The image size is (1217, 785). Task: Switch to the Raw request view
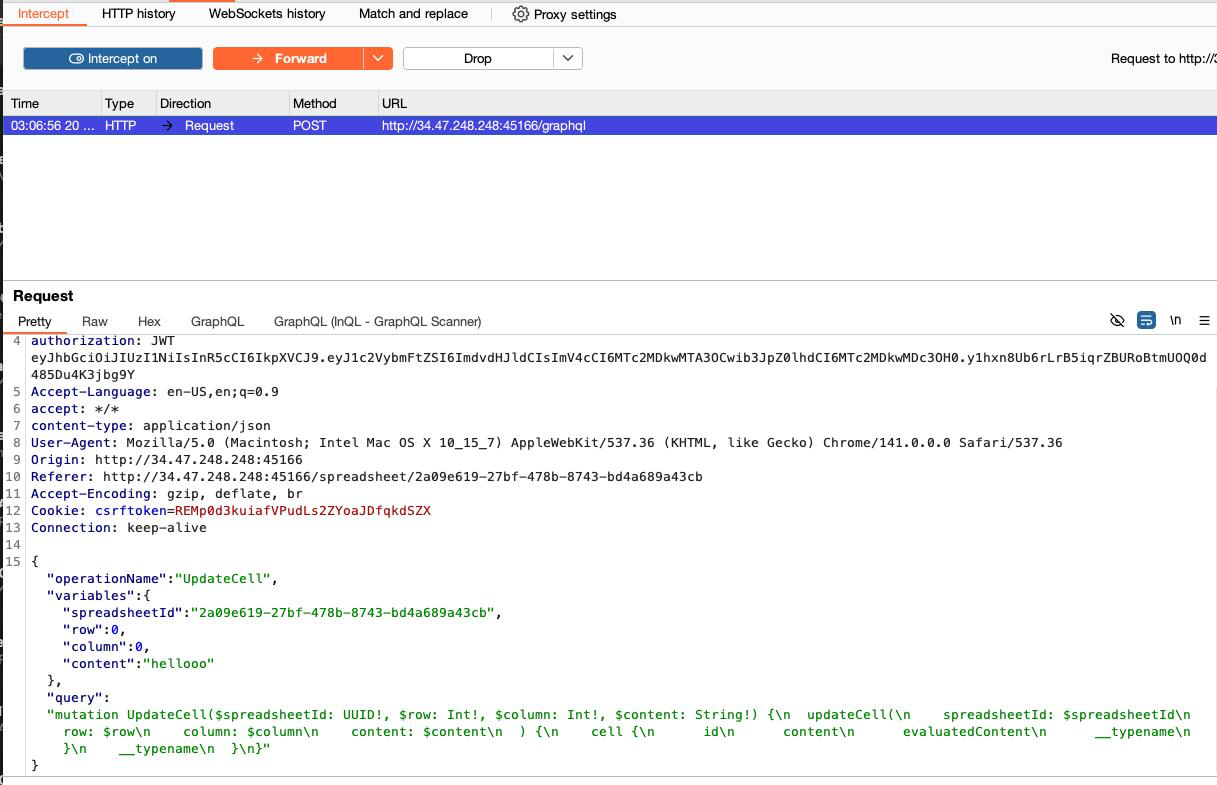(x=95, y=321)
